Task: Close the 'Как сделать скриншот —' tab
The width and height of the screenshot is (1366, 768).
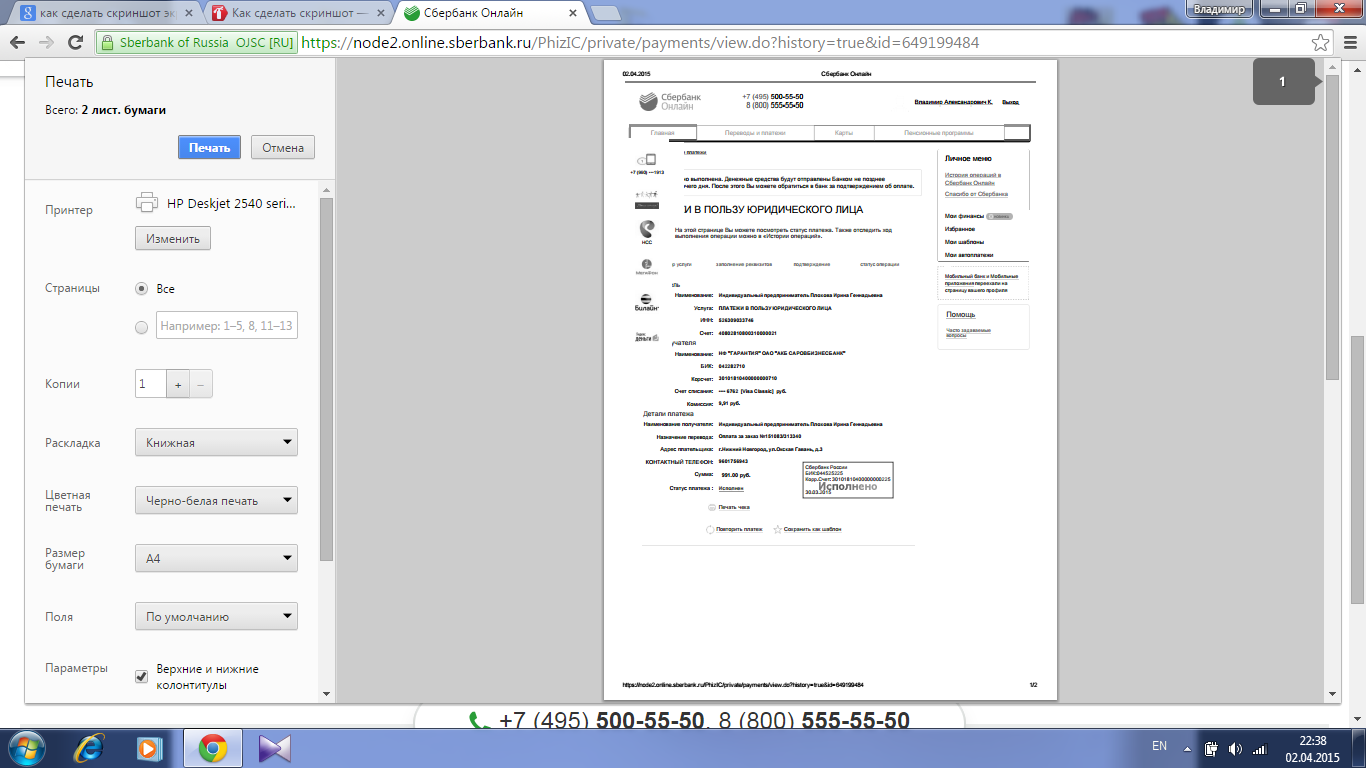Action: pyautogui.click(x=379, y=14)
